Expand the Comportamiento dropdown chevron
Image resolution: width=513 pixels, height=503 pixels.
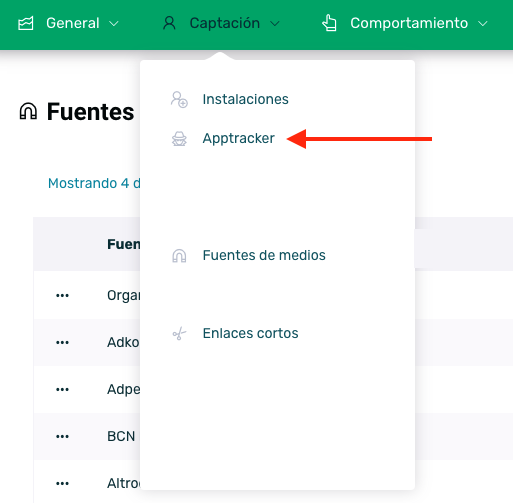483,24
